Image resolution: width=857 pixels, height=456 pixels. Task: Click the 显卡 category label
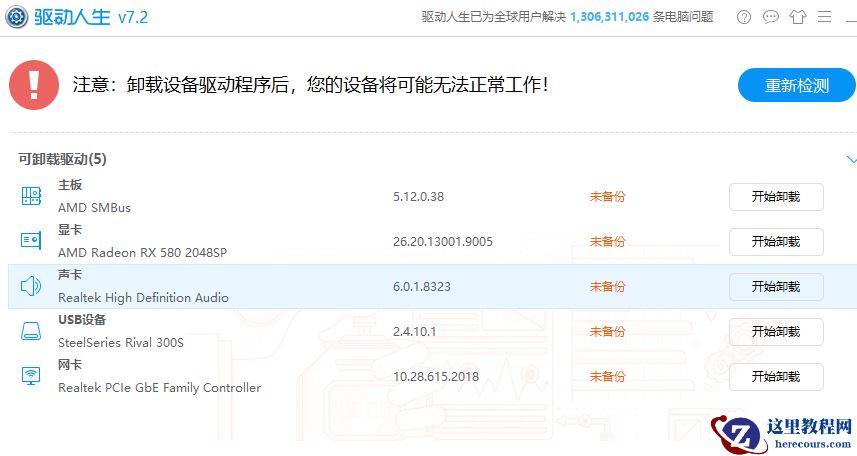click(70, 230)
